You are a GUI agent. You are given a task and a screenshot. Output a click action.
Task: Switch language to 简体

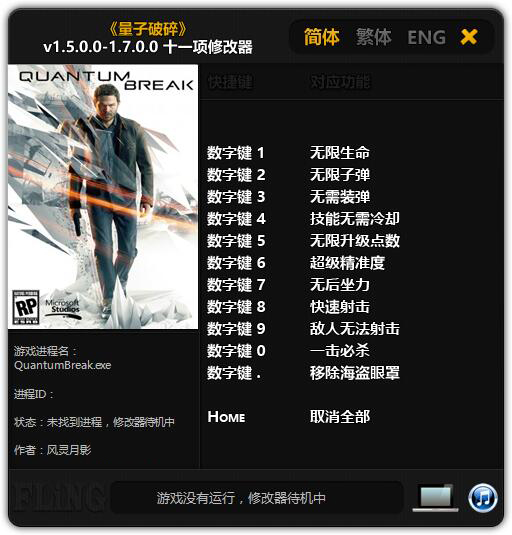pyautogui.click(x=322, y=37)
